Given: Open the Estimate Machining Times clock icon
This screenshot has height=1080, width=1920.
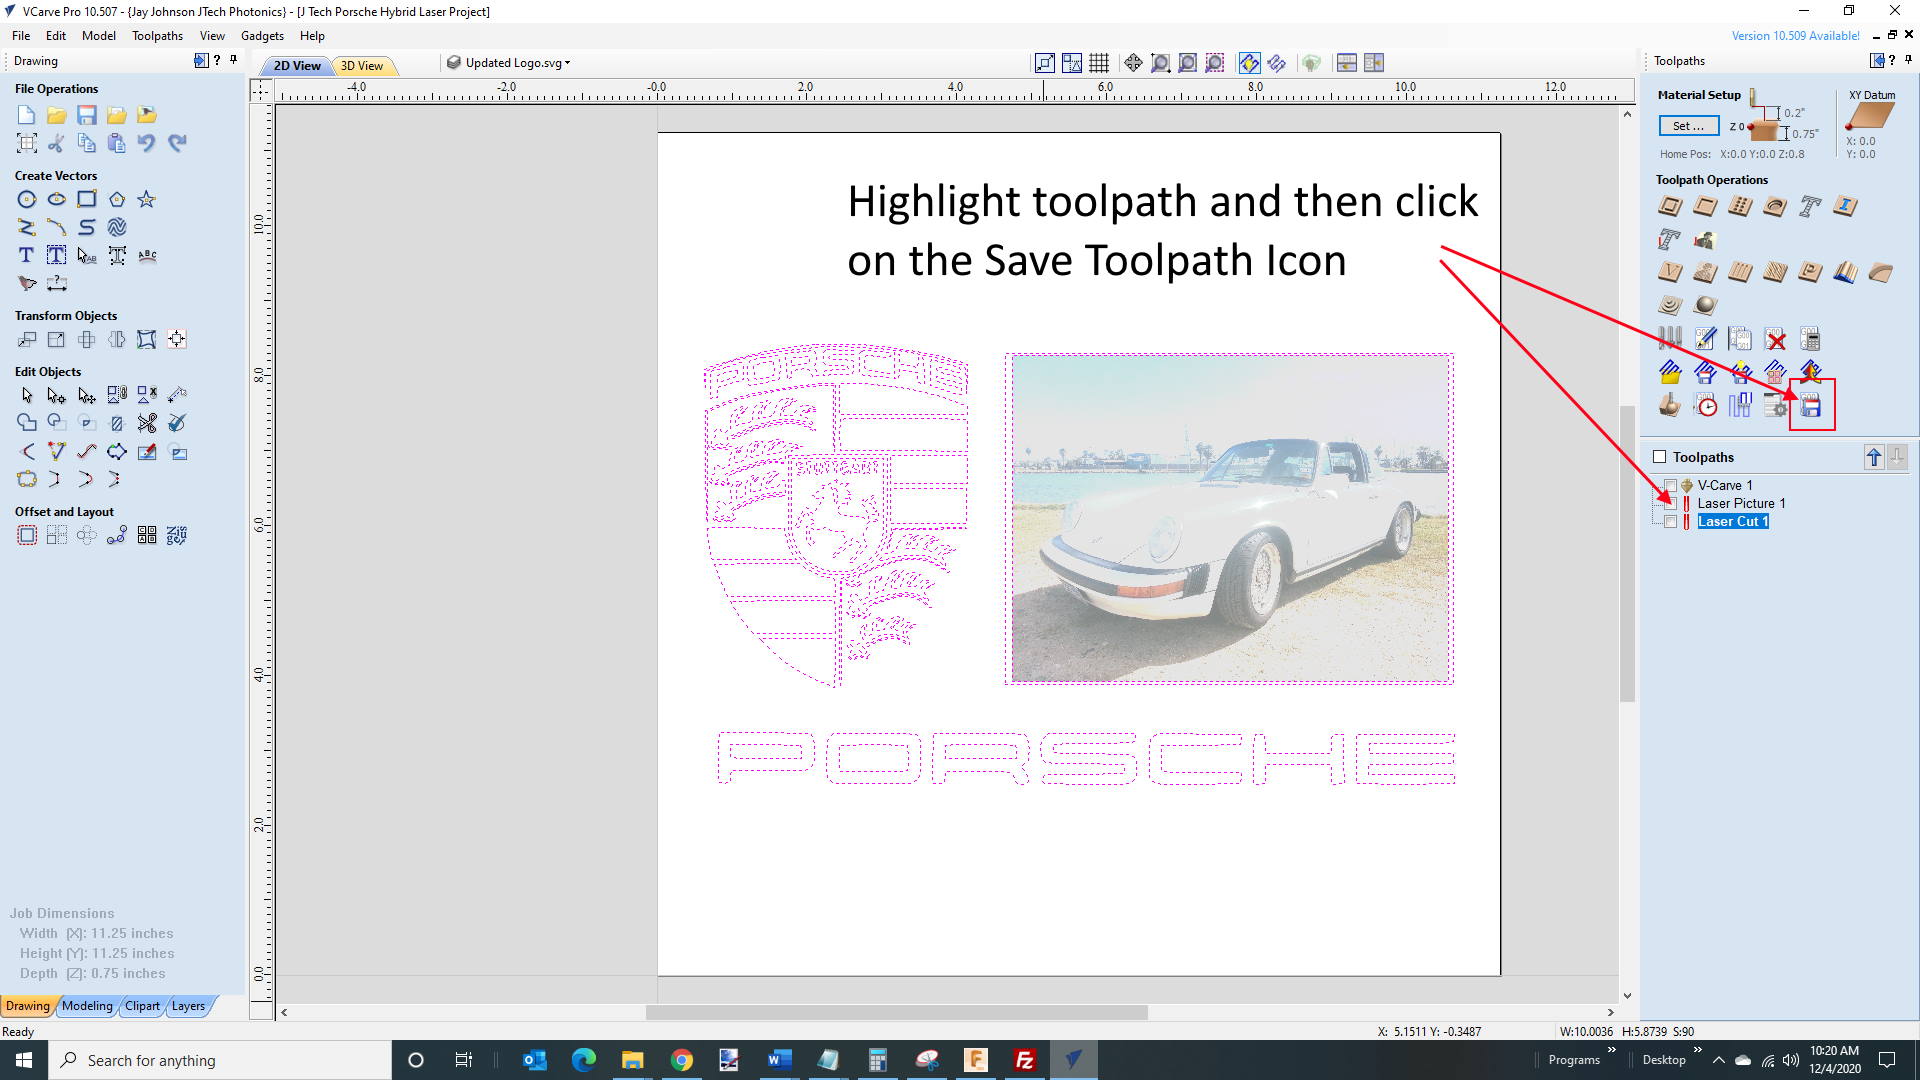Looking at the screenshot, I should pos(1706,406).
